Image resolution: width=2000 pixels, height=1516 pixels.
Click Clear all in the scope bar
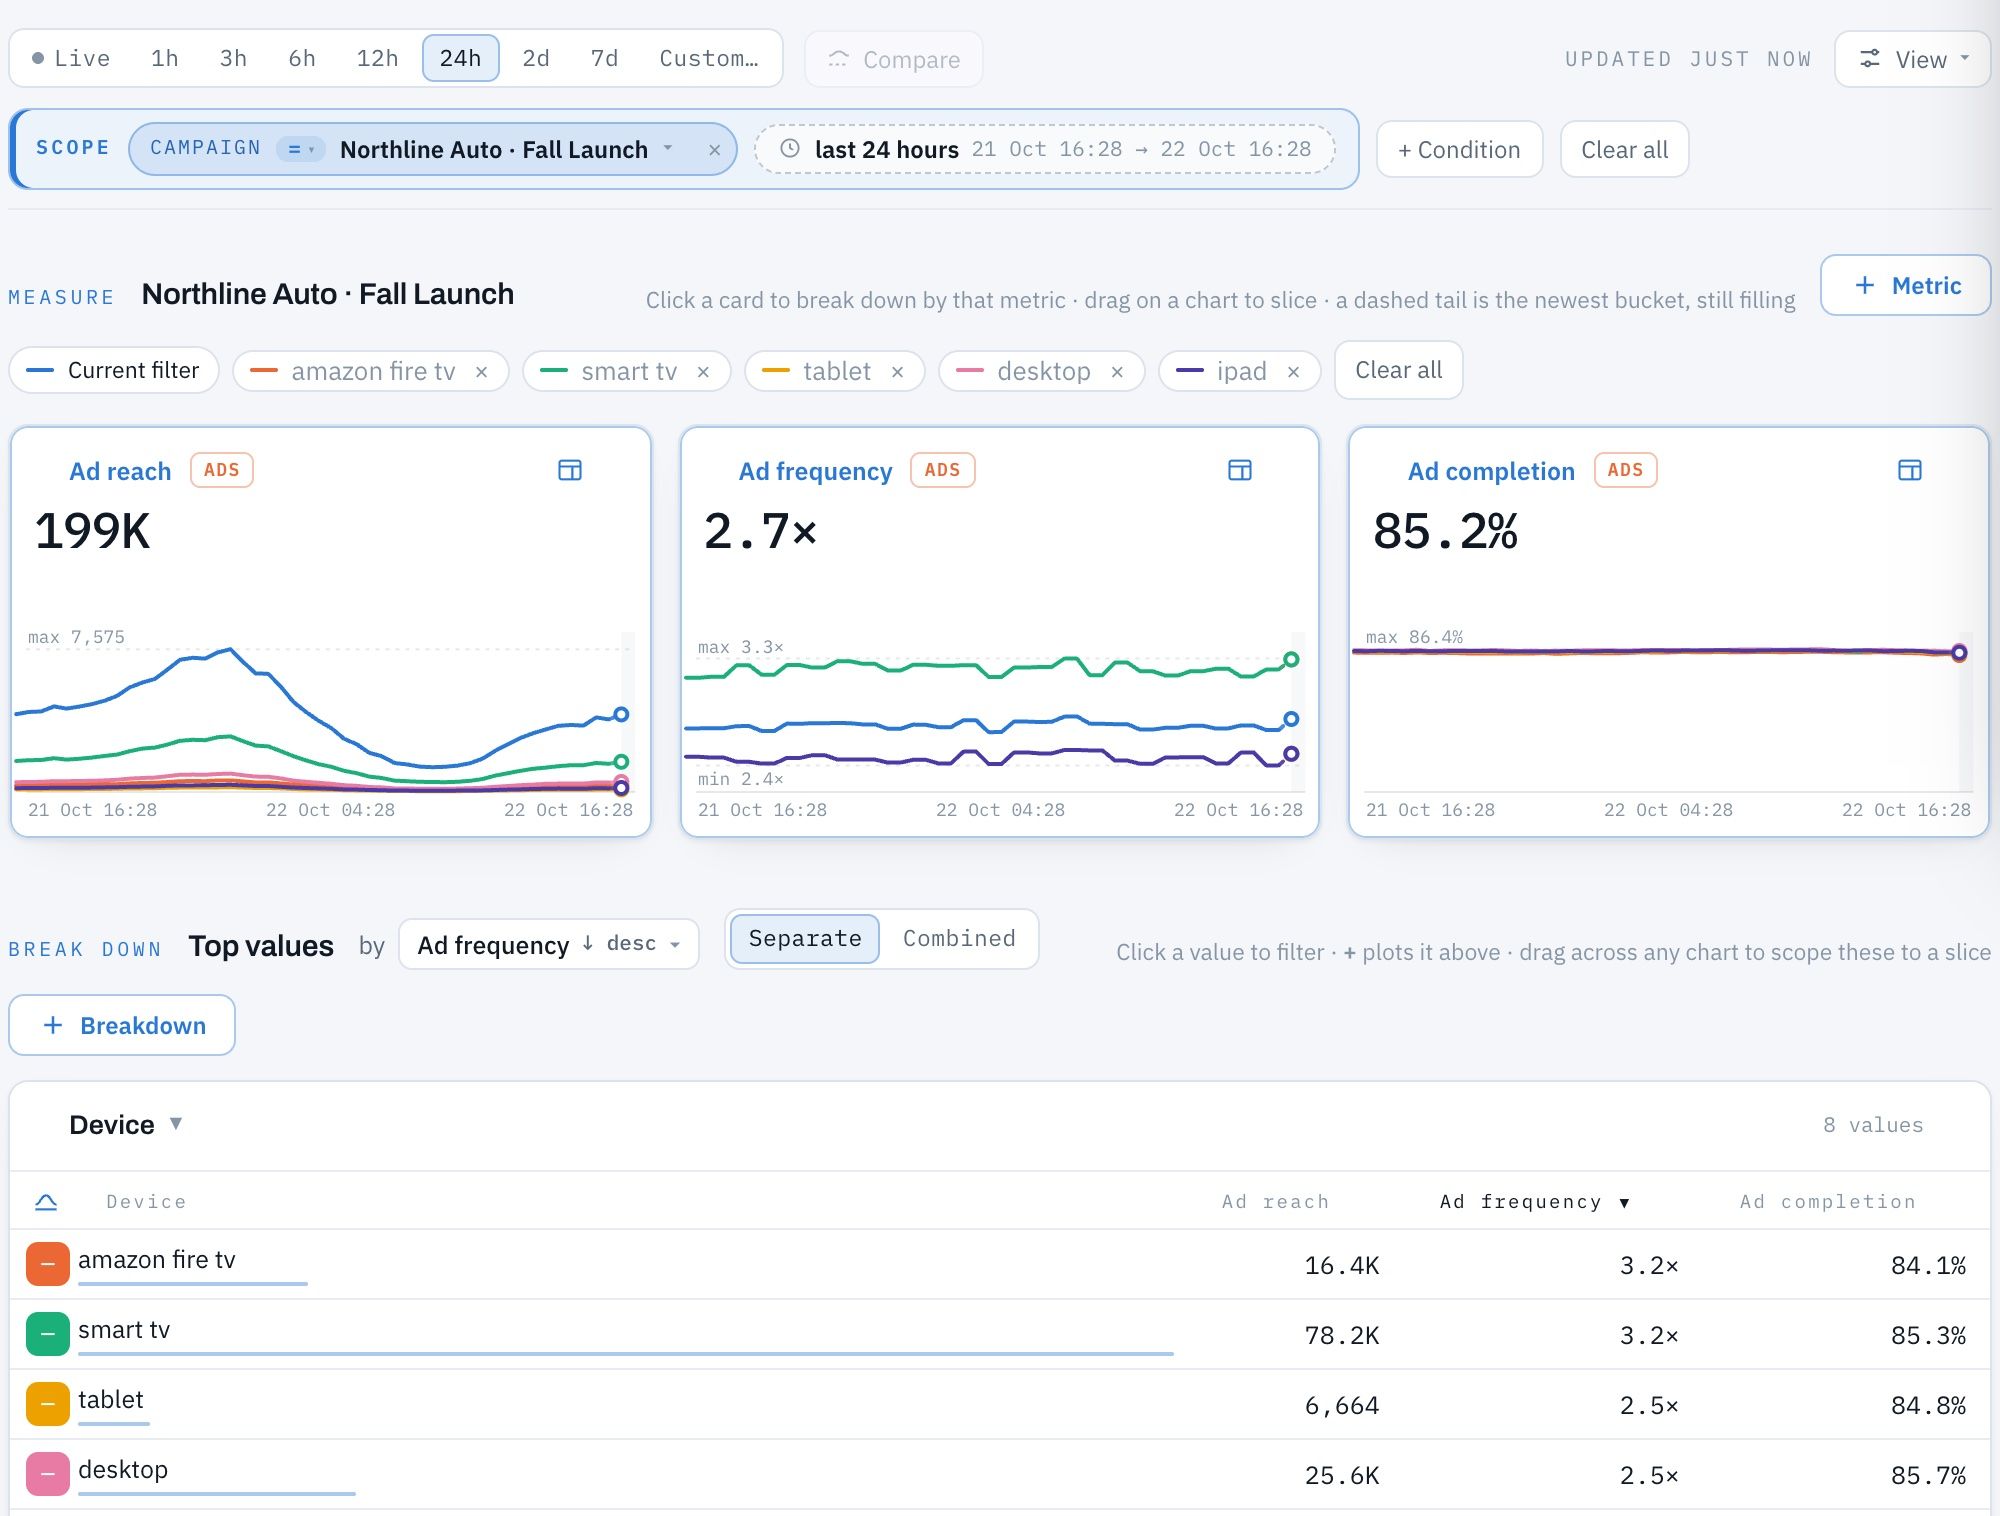tap(1625, 149)
